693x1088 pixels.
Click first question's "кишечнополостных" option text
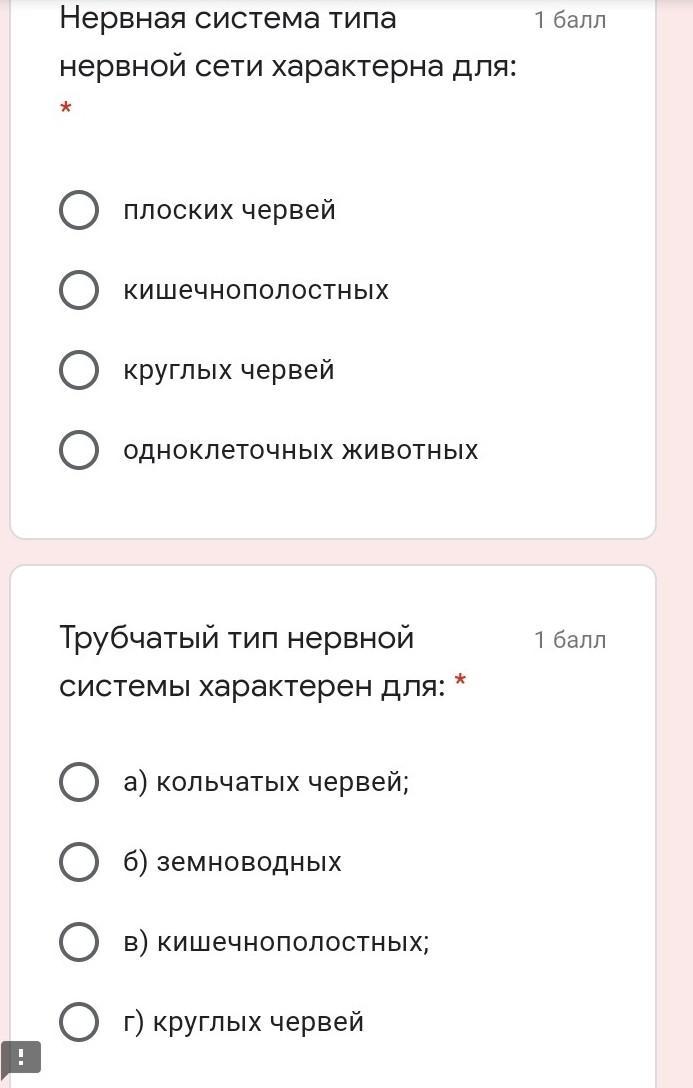(256, 290)
